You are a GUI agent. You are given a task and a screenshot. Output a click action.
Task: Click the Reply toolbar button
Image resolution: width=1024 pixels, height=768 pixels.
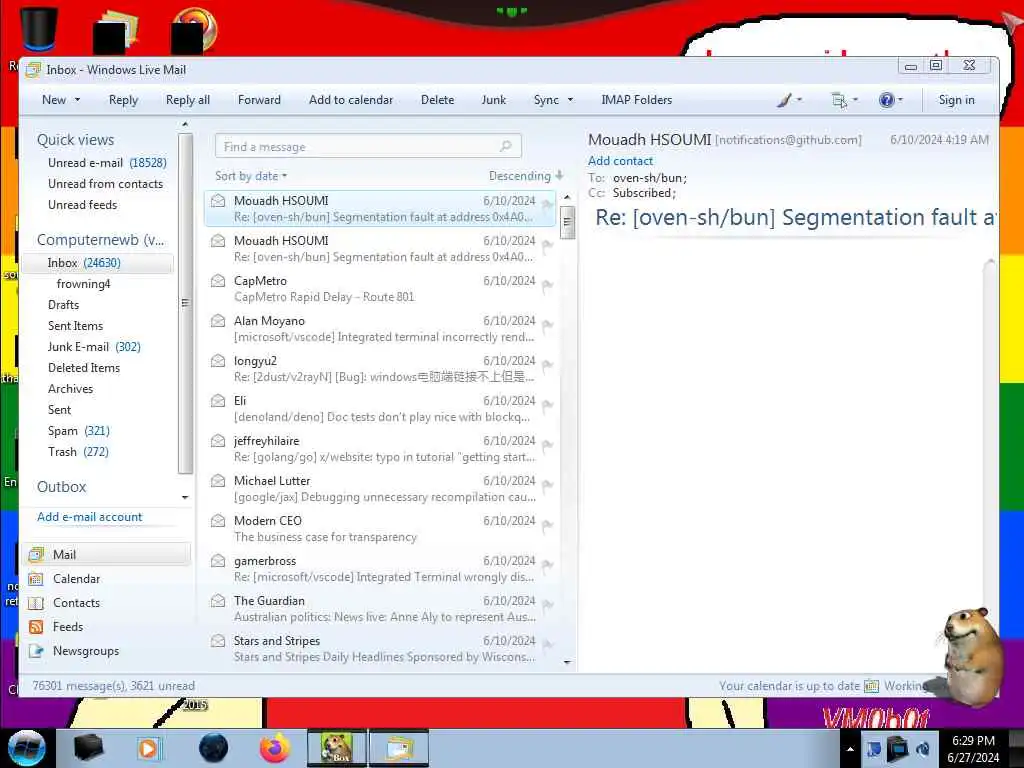[x=123, y=100]
